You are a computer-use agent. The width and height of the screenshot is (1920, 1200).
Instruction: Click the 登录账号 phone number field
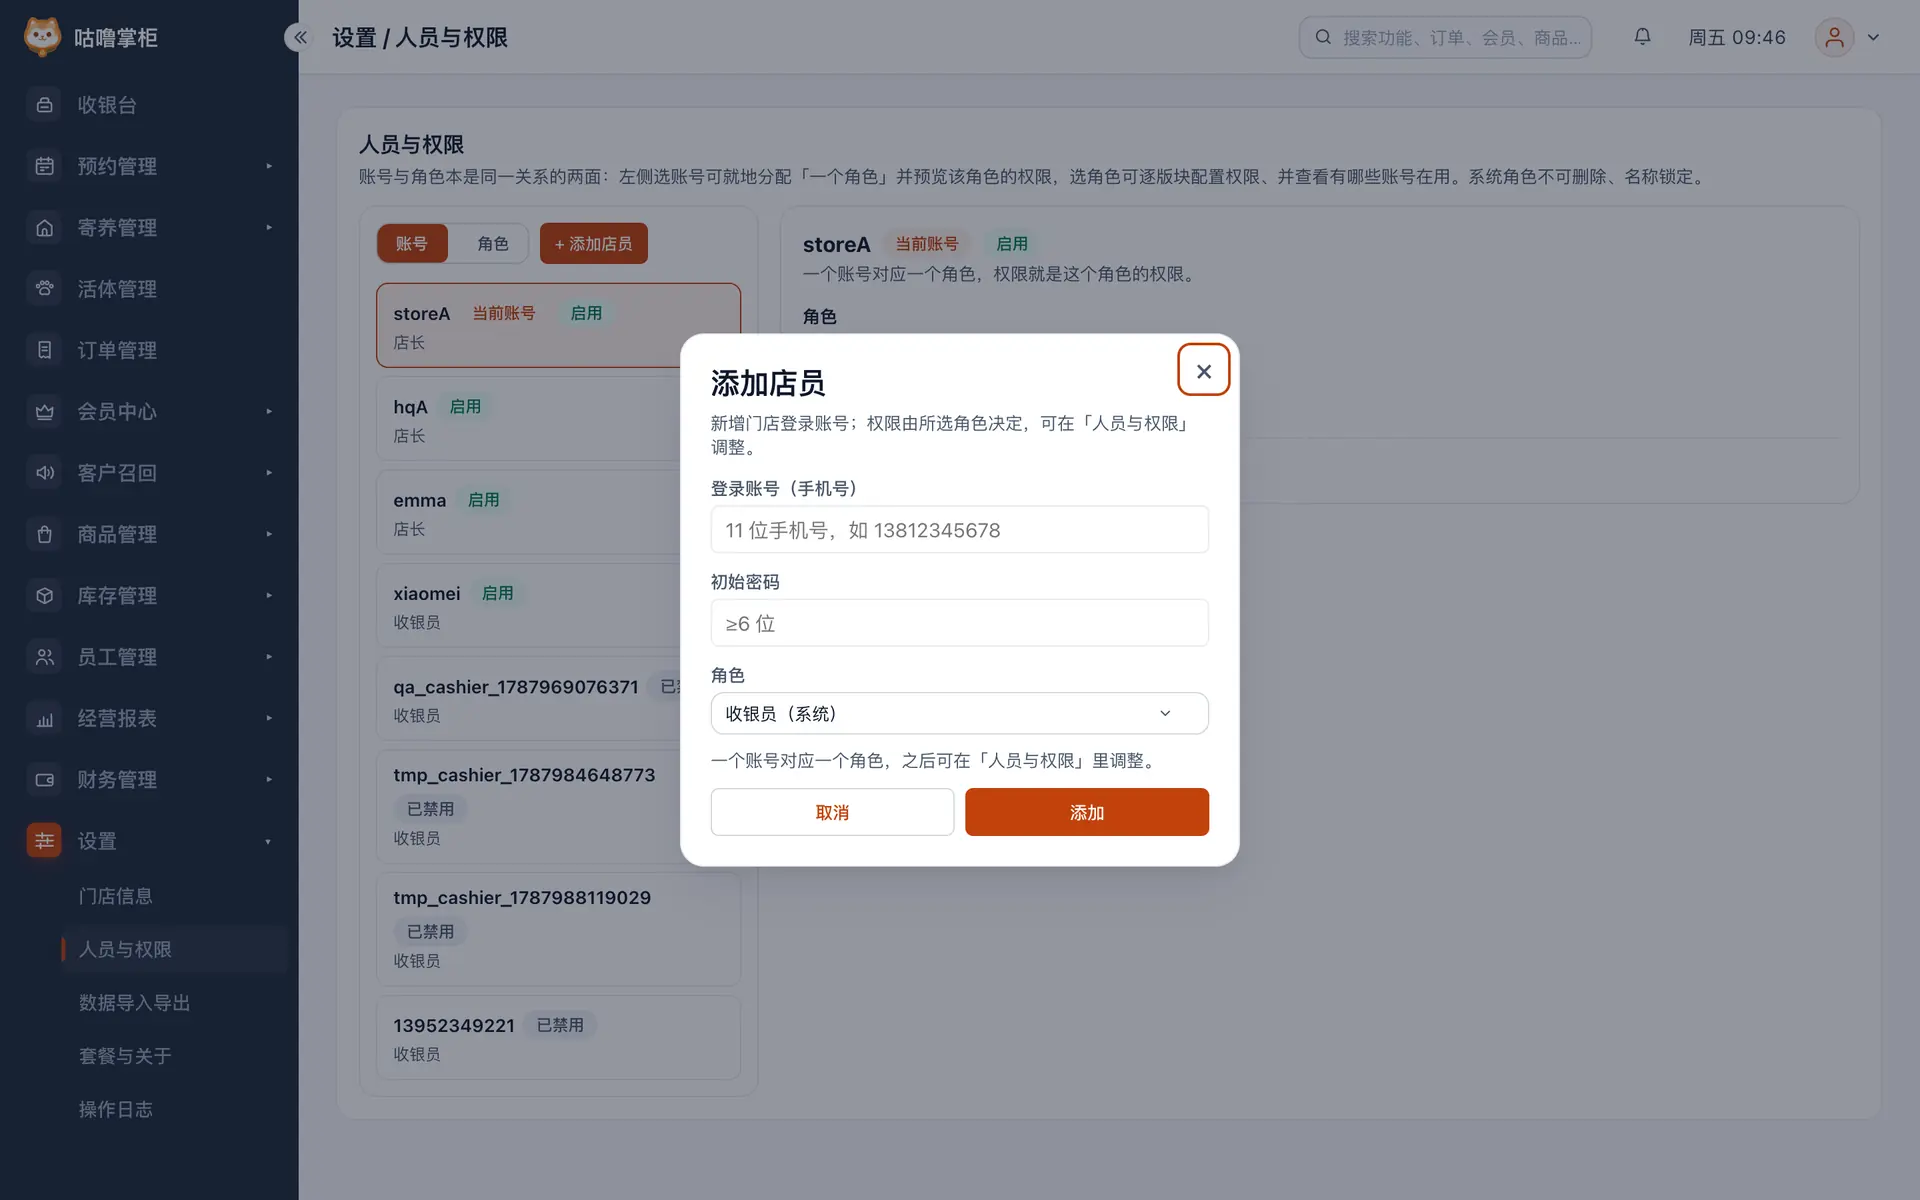959,530
